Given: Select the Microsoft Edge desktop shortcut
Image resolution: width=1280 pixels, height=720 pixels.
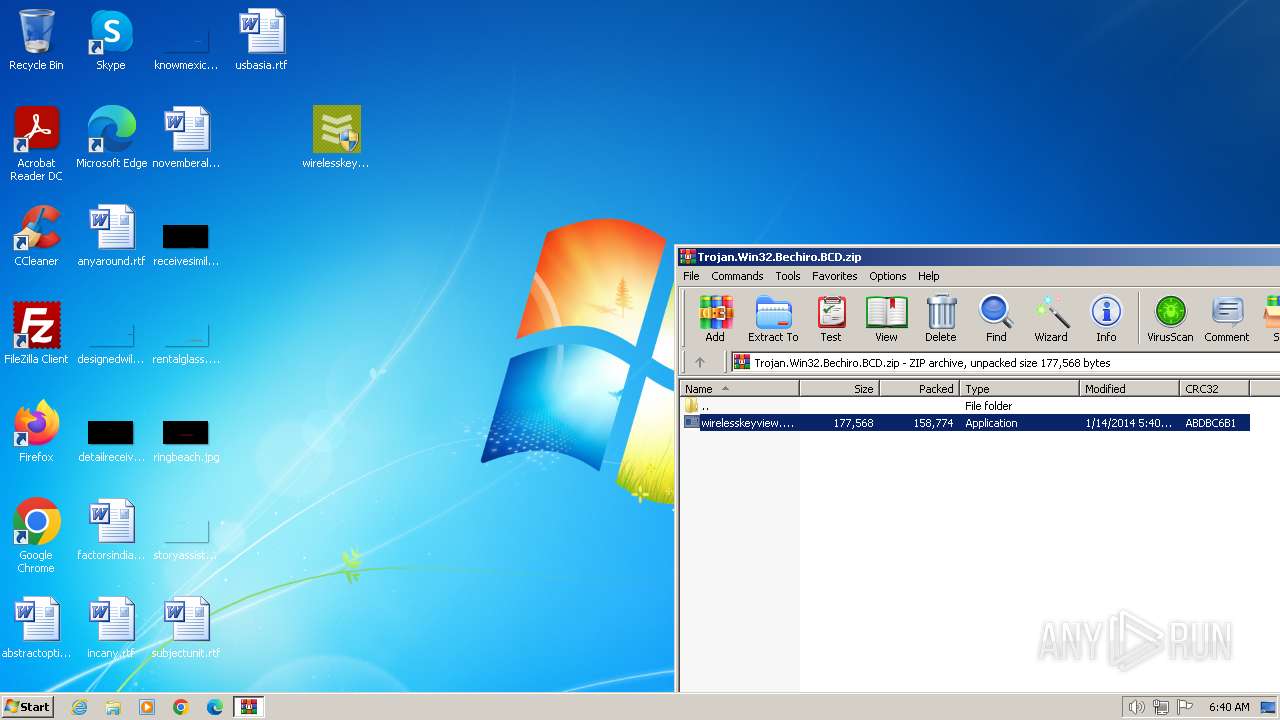Looking at the screenshot, I should (x=111, y=138).
